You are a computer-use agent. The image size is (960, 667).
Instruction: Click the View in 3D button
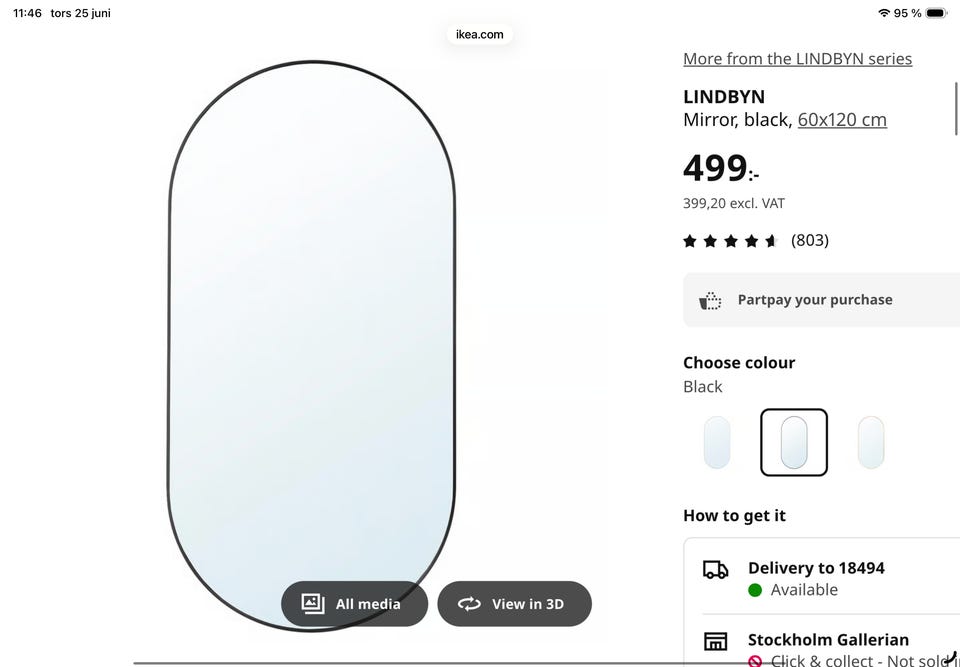point(514,604)
